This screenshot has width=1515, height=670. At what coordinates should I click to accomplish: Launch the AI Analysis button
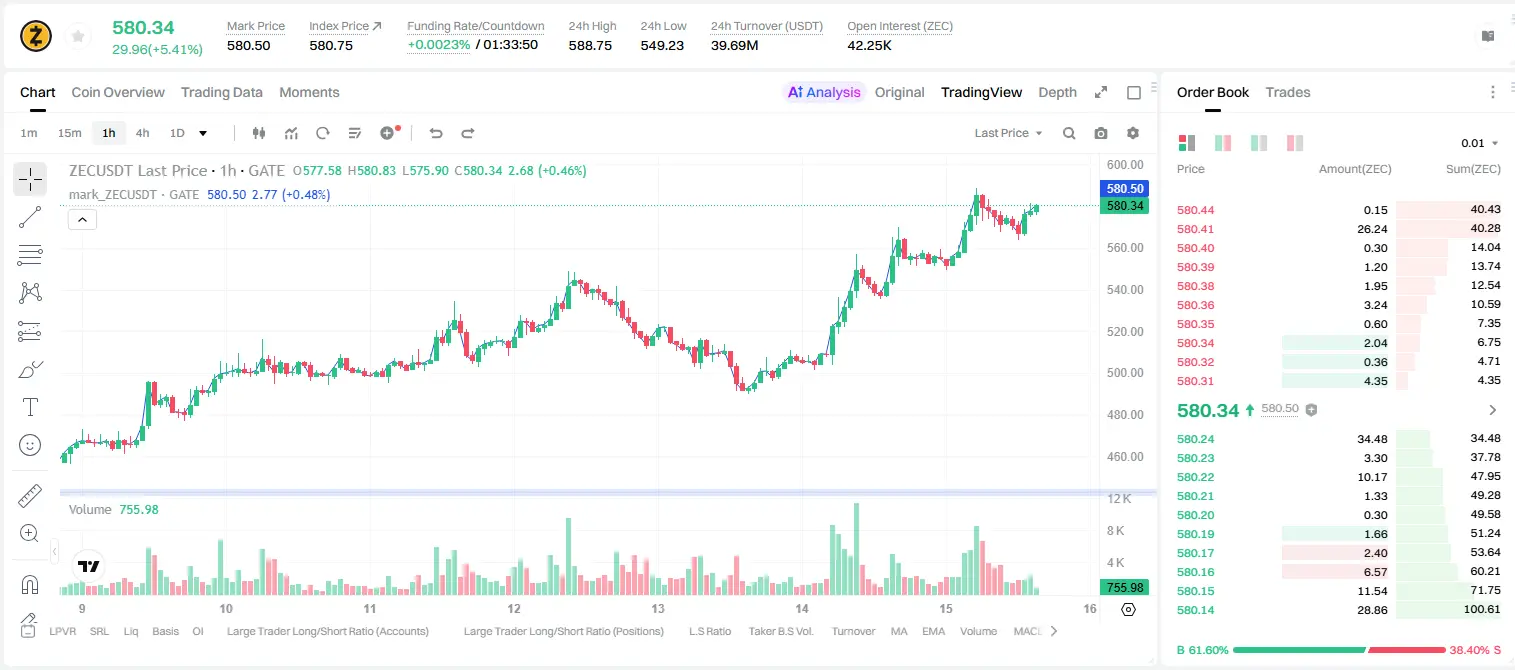tap(824, 92)
